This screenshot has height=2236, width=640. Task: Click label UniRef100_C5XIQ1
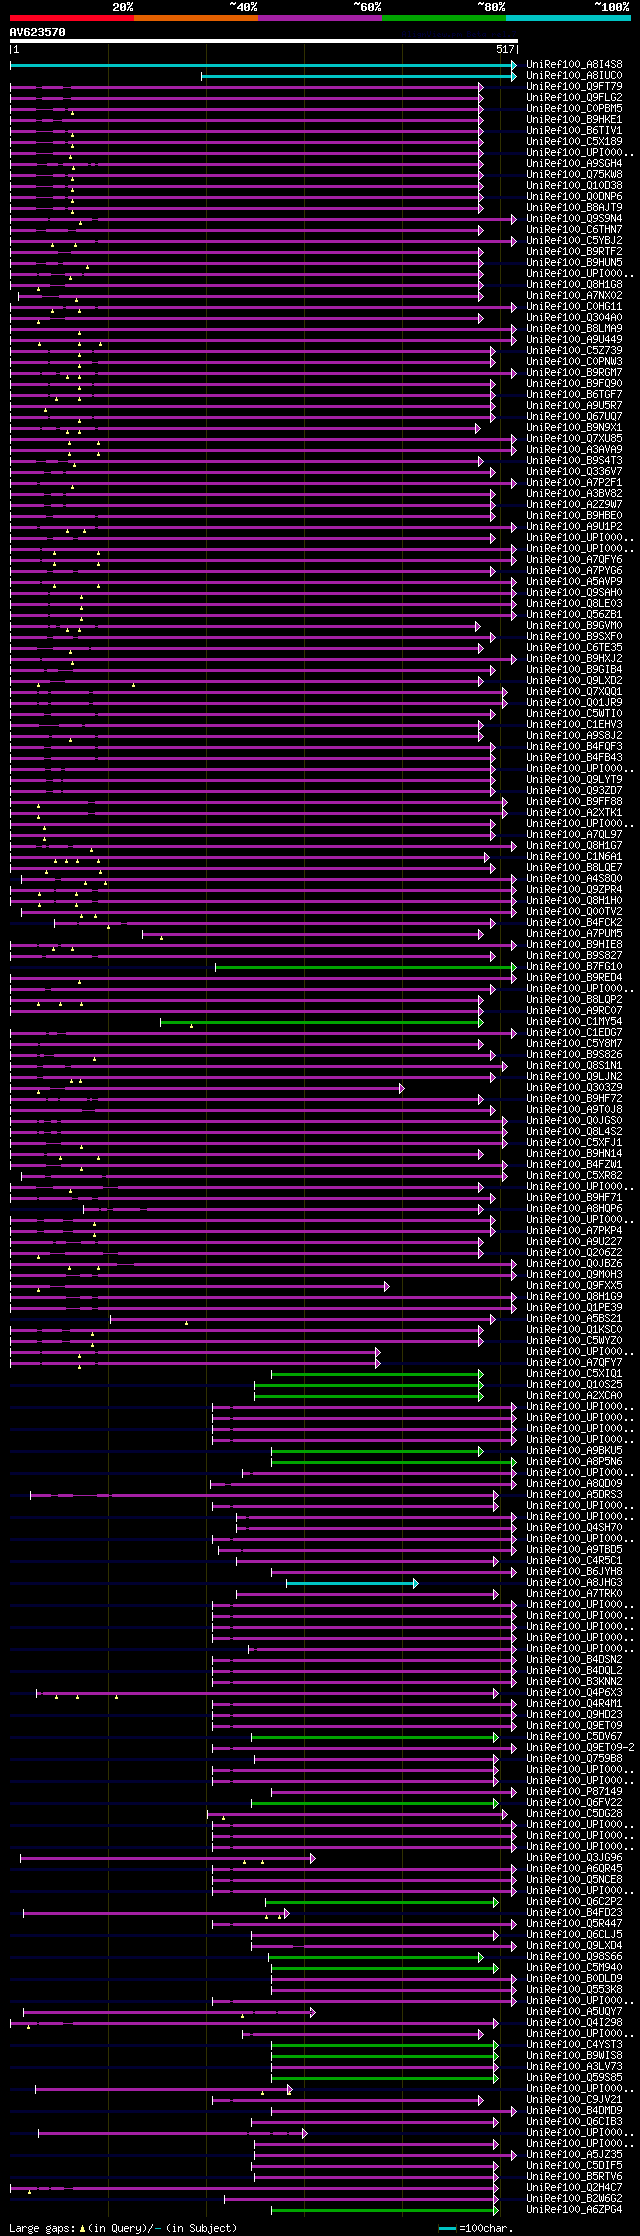574,1374
